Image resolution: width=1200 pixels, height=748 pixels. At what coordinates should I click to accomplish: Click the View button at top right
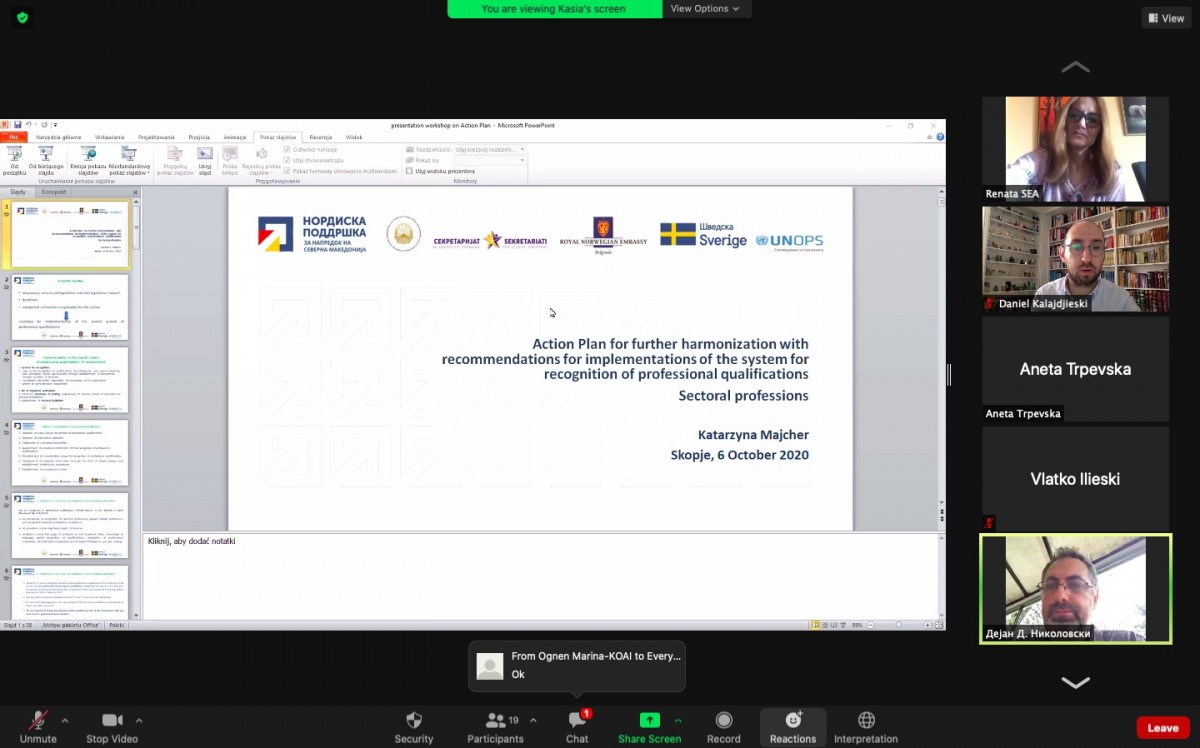click(x=1166, y=18)
